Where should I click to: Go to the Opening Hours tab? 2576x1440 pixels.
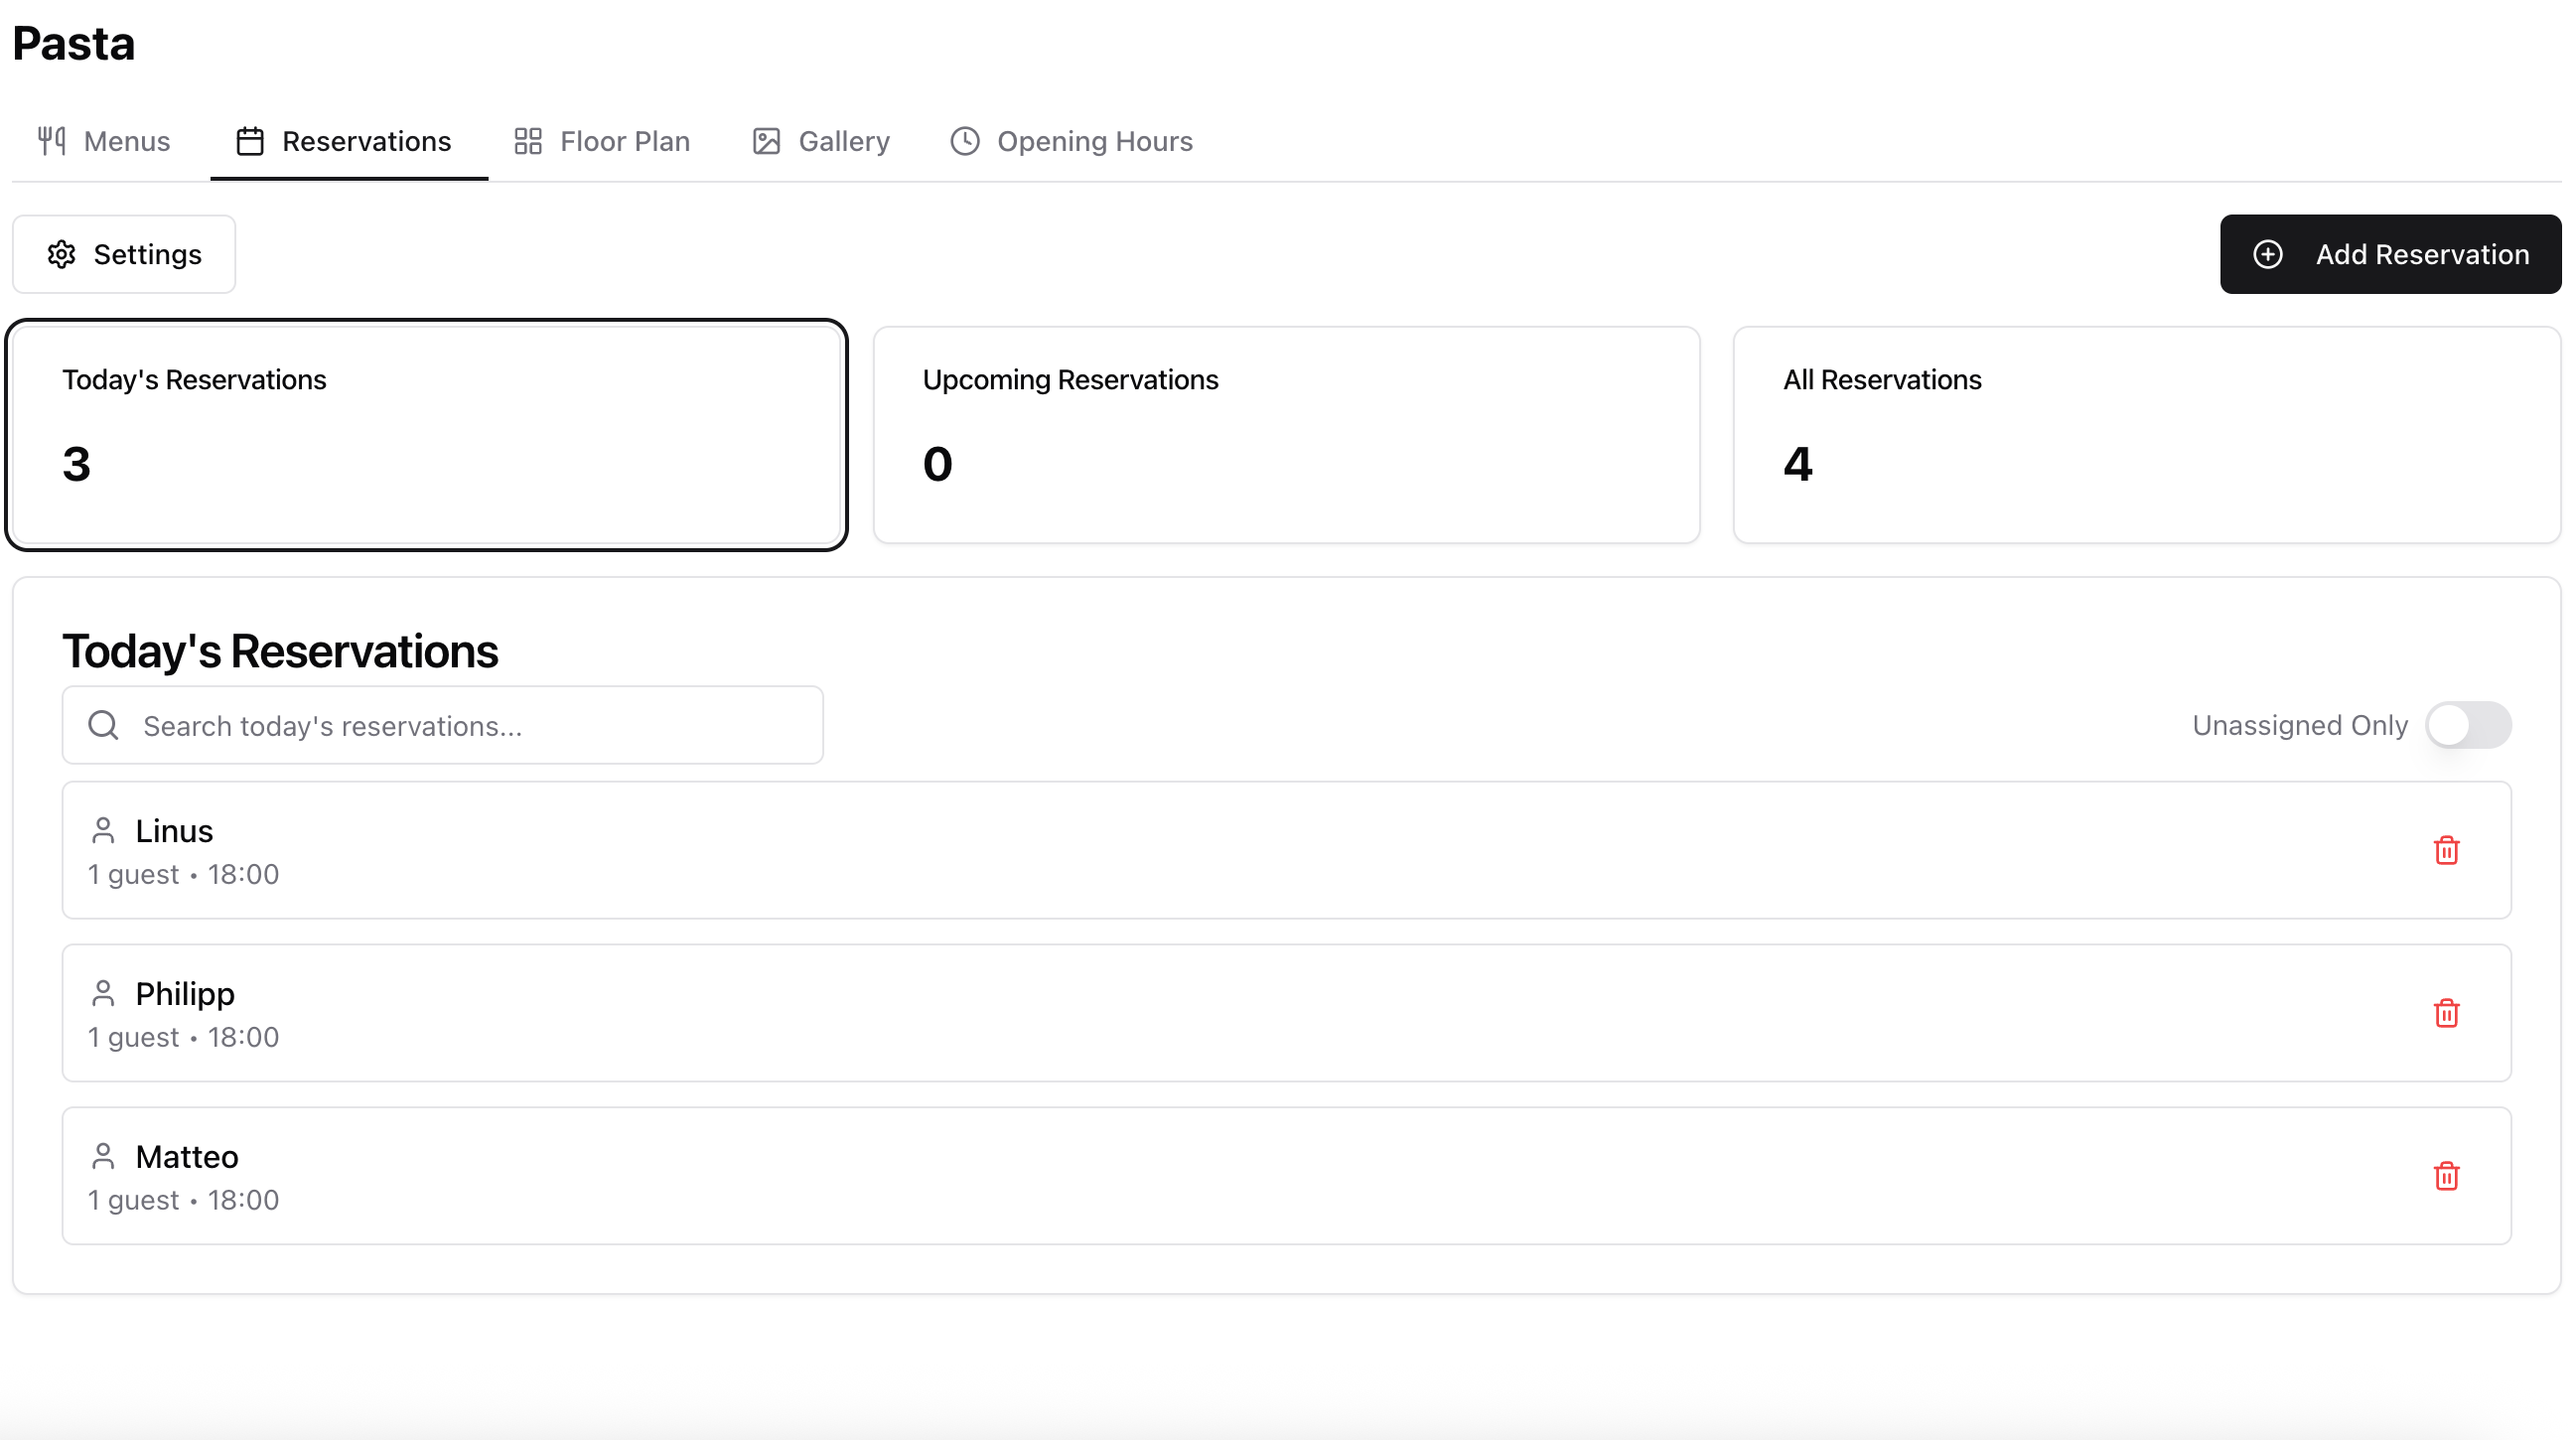(1071, 141)
